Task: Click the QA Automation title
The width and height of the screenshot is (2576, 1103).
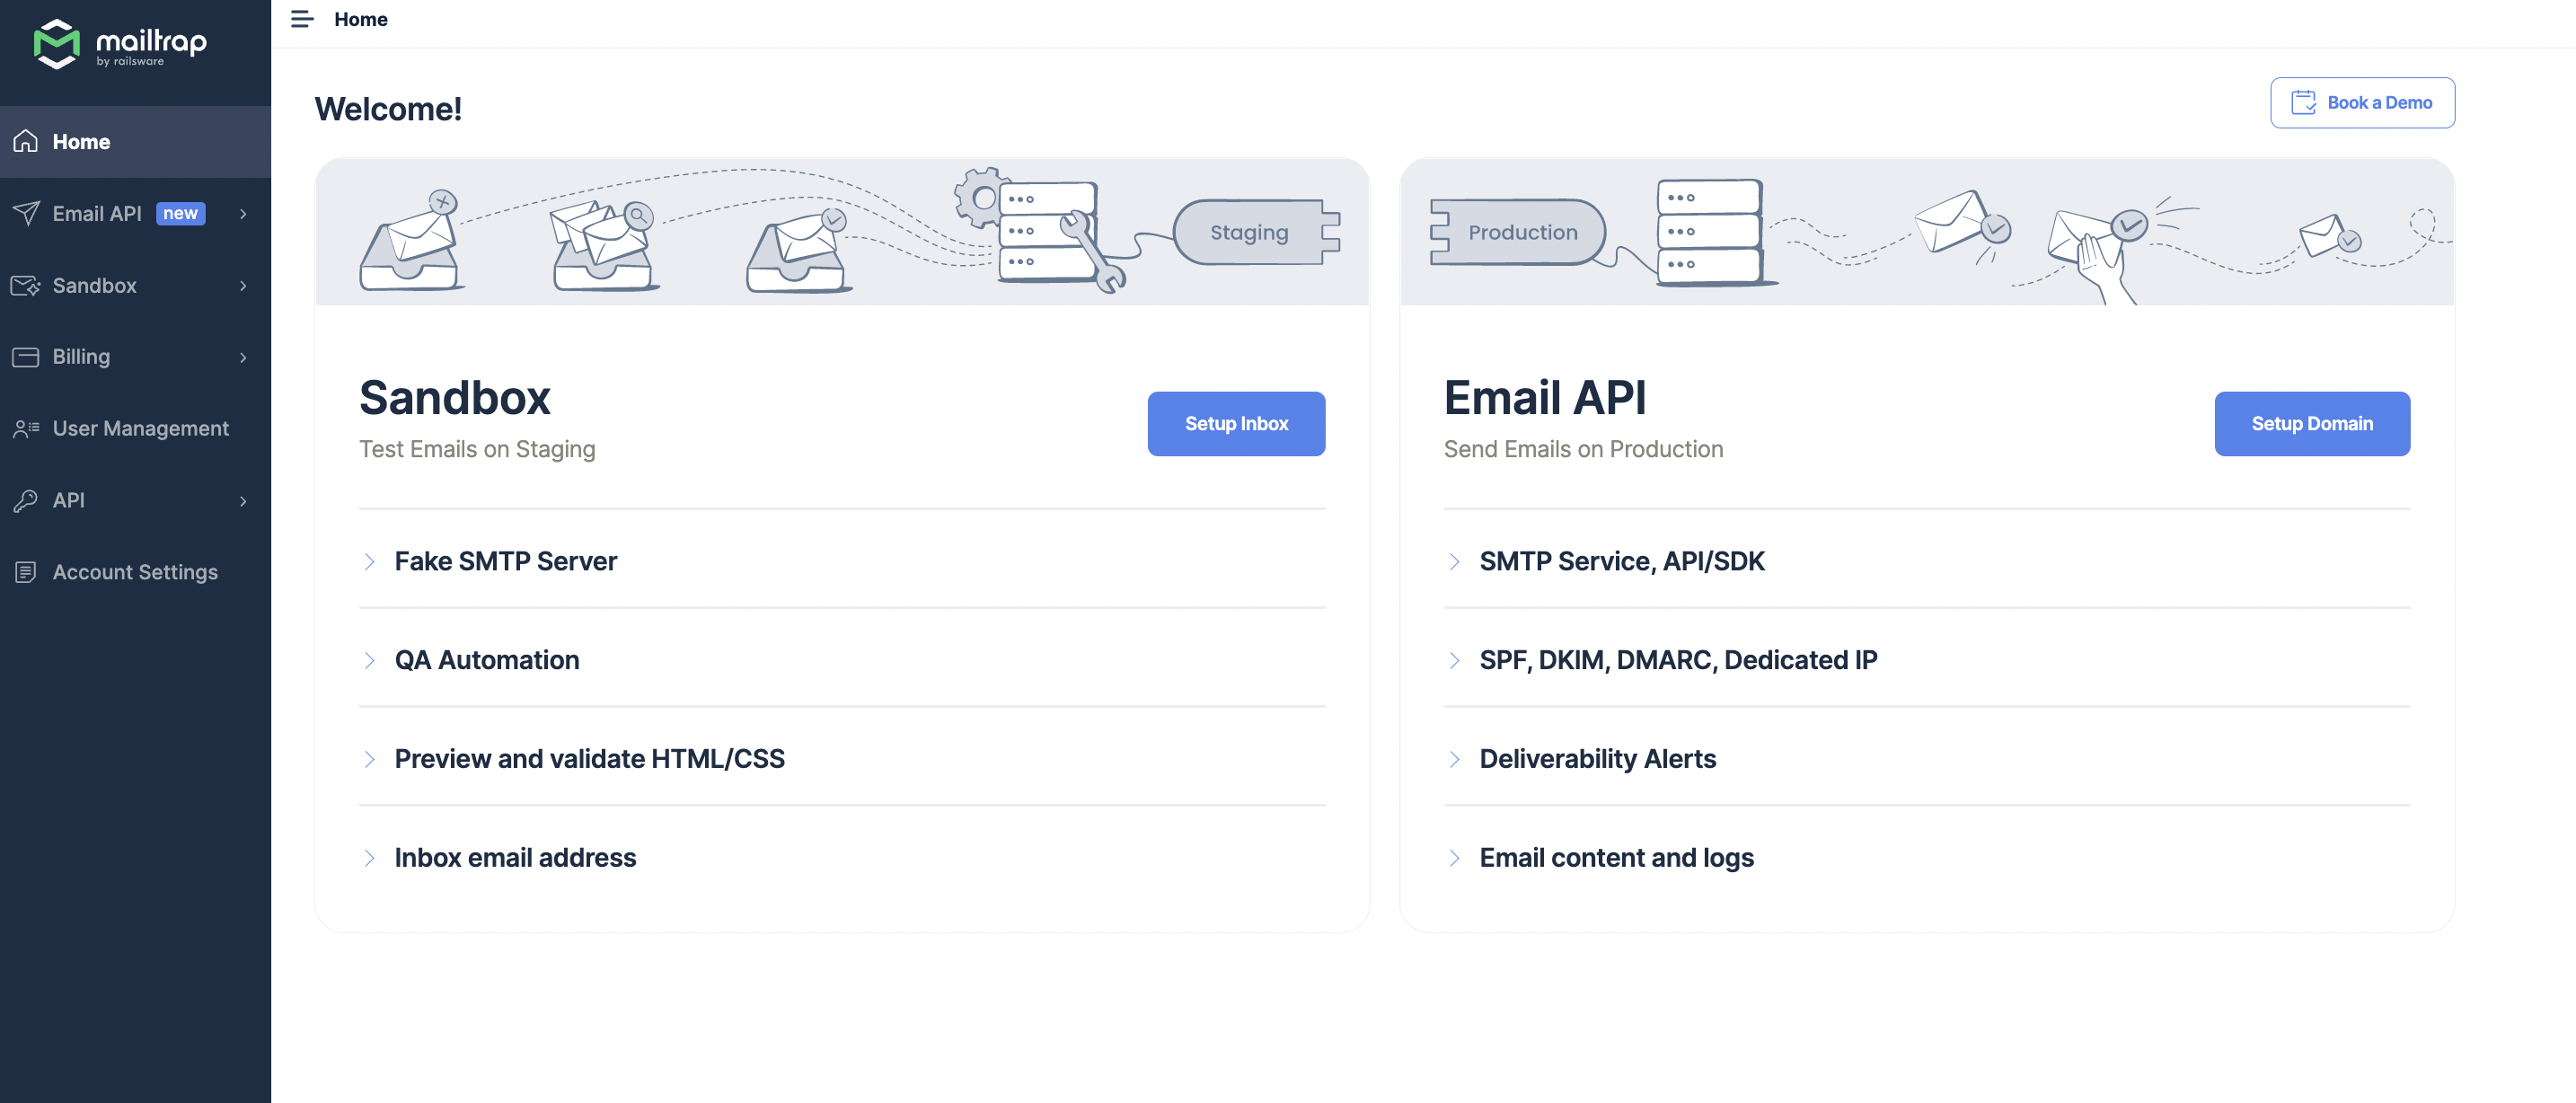Action: pos(487,660)
